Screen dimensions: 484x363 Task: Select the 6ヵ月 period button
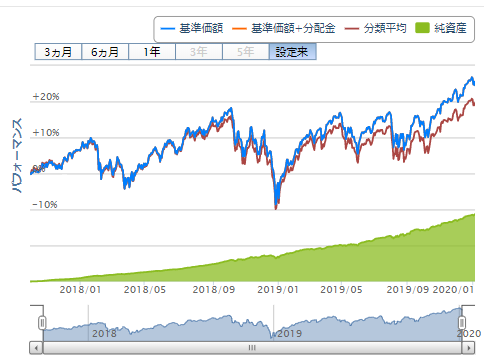coord(105,52)
